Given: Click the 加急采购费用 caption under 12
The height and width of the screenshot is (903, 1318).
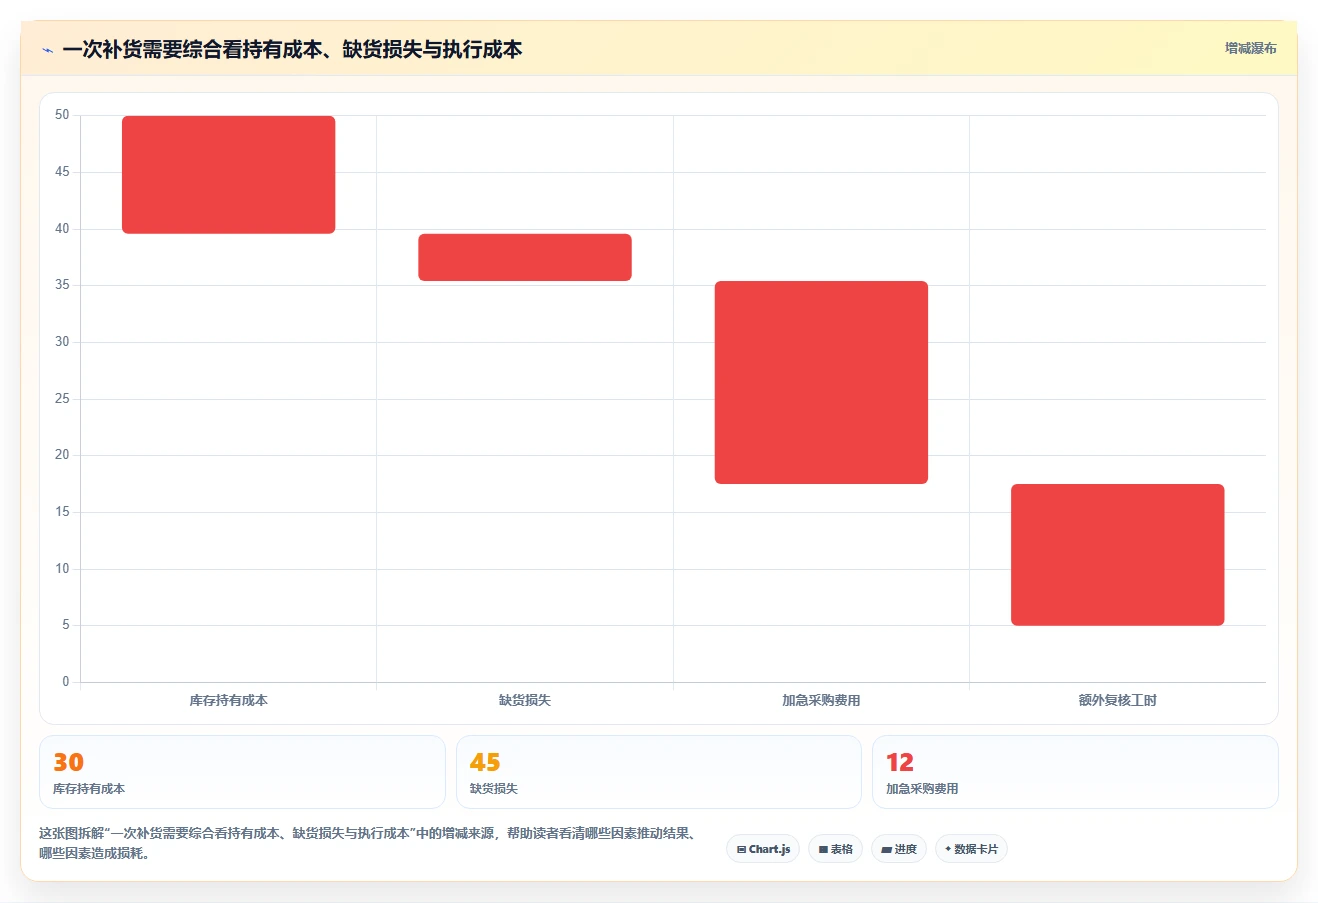Looking at the screenshot, I should pyautogui.click(x=922, y=789).
